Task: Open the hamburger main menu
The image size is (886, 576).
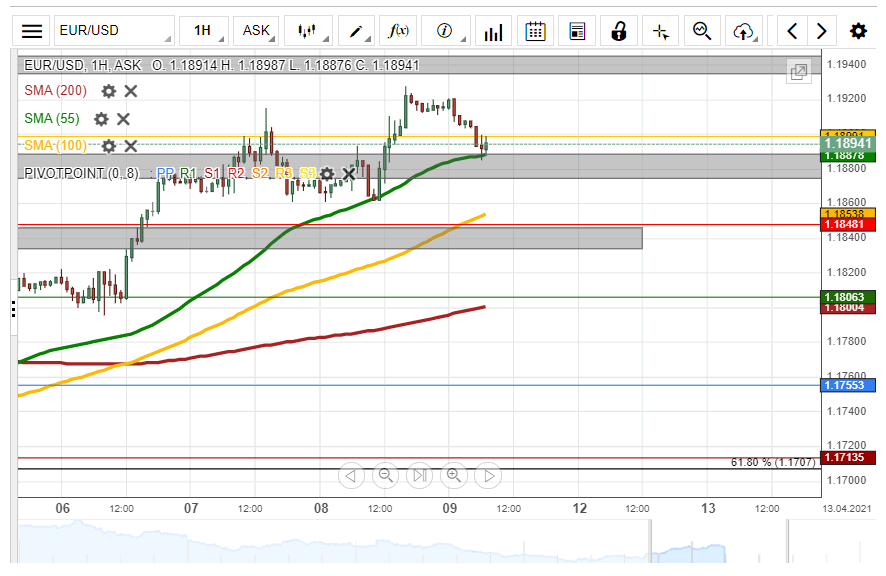Action: tap(32, 31)
